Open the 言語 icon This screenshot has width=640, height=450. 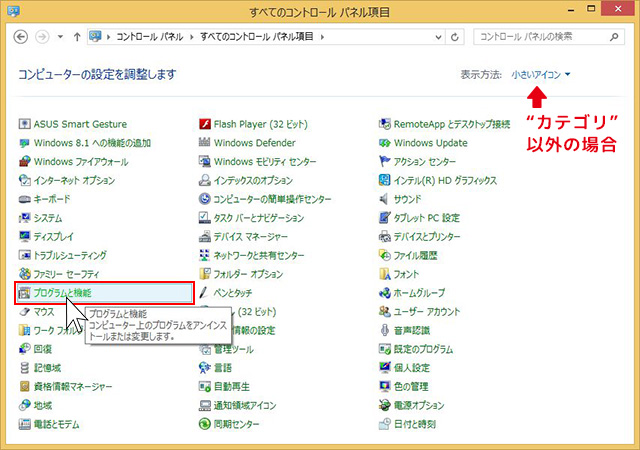(x=204, y=368)
